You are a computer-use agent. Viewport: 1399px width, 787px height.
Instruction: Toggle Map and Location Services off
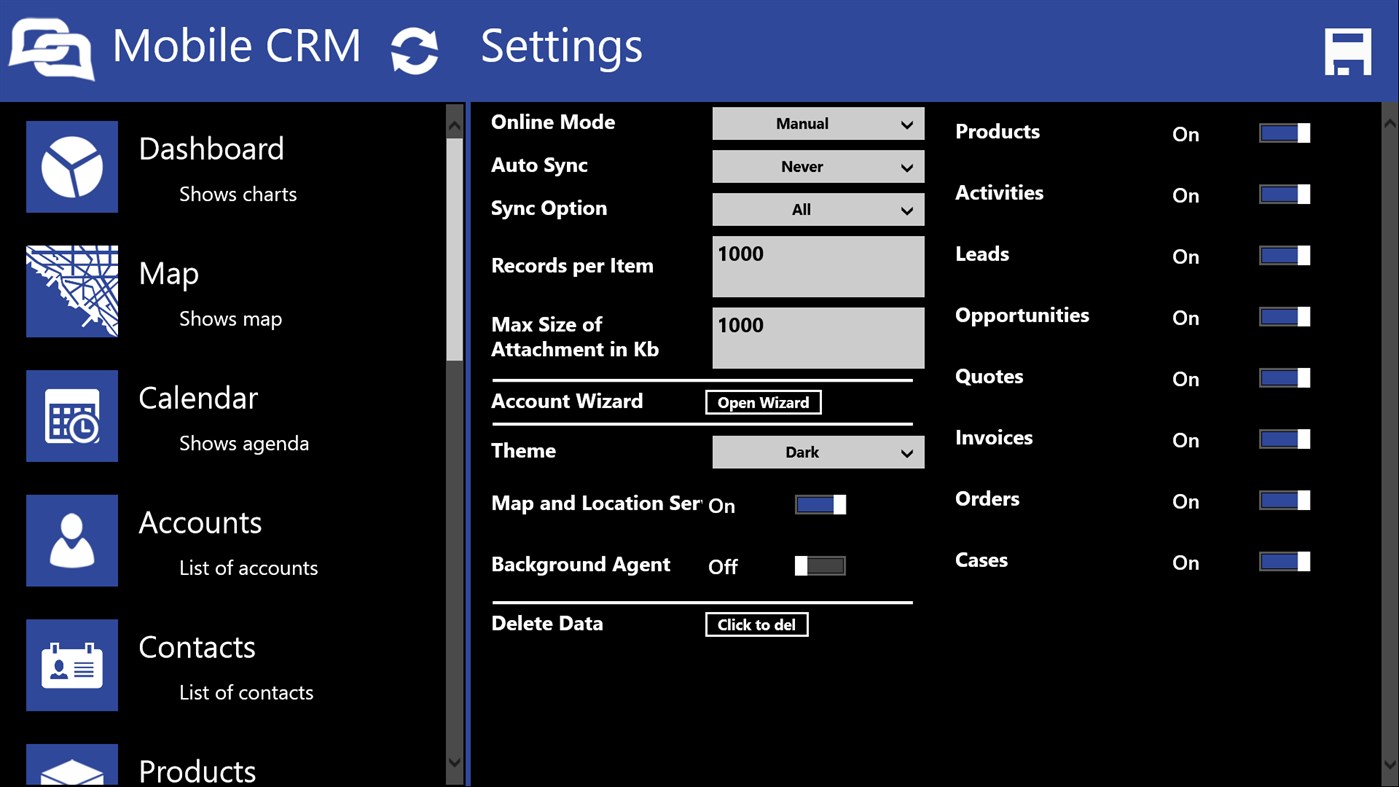click(820, 503)
